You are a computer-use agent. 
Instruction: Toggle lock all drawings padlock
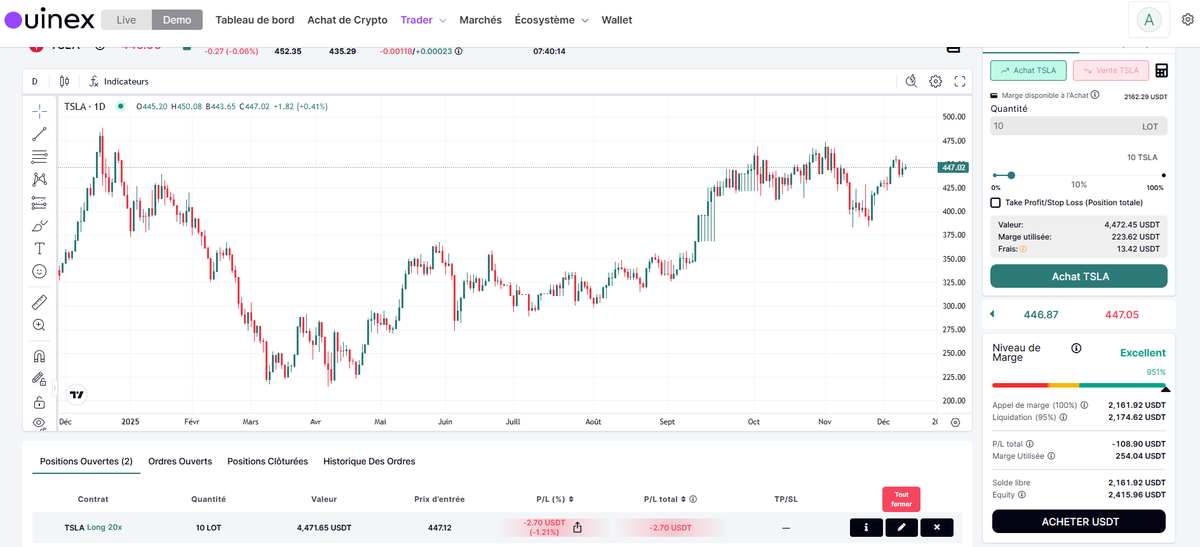coord(39,402)
